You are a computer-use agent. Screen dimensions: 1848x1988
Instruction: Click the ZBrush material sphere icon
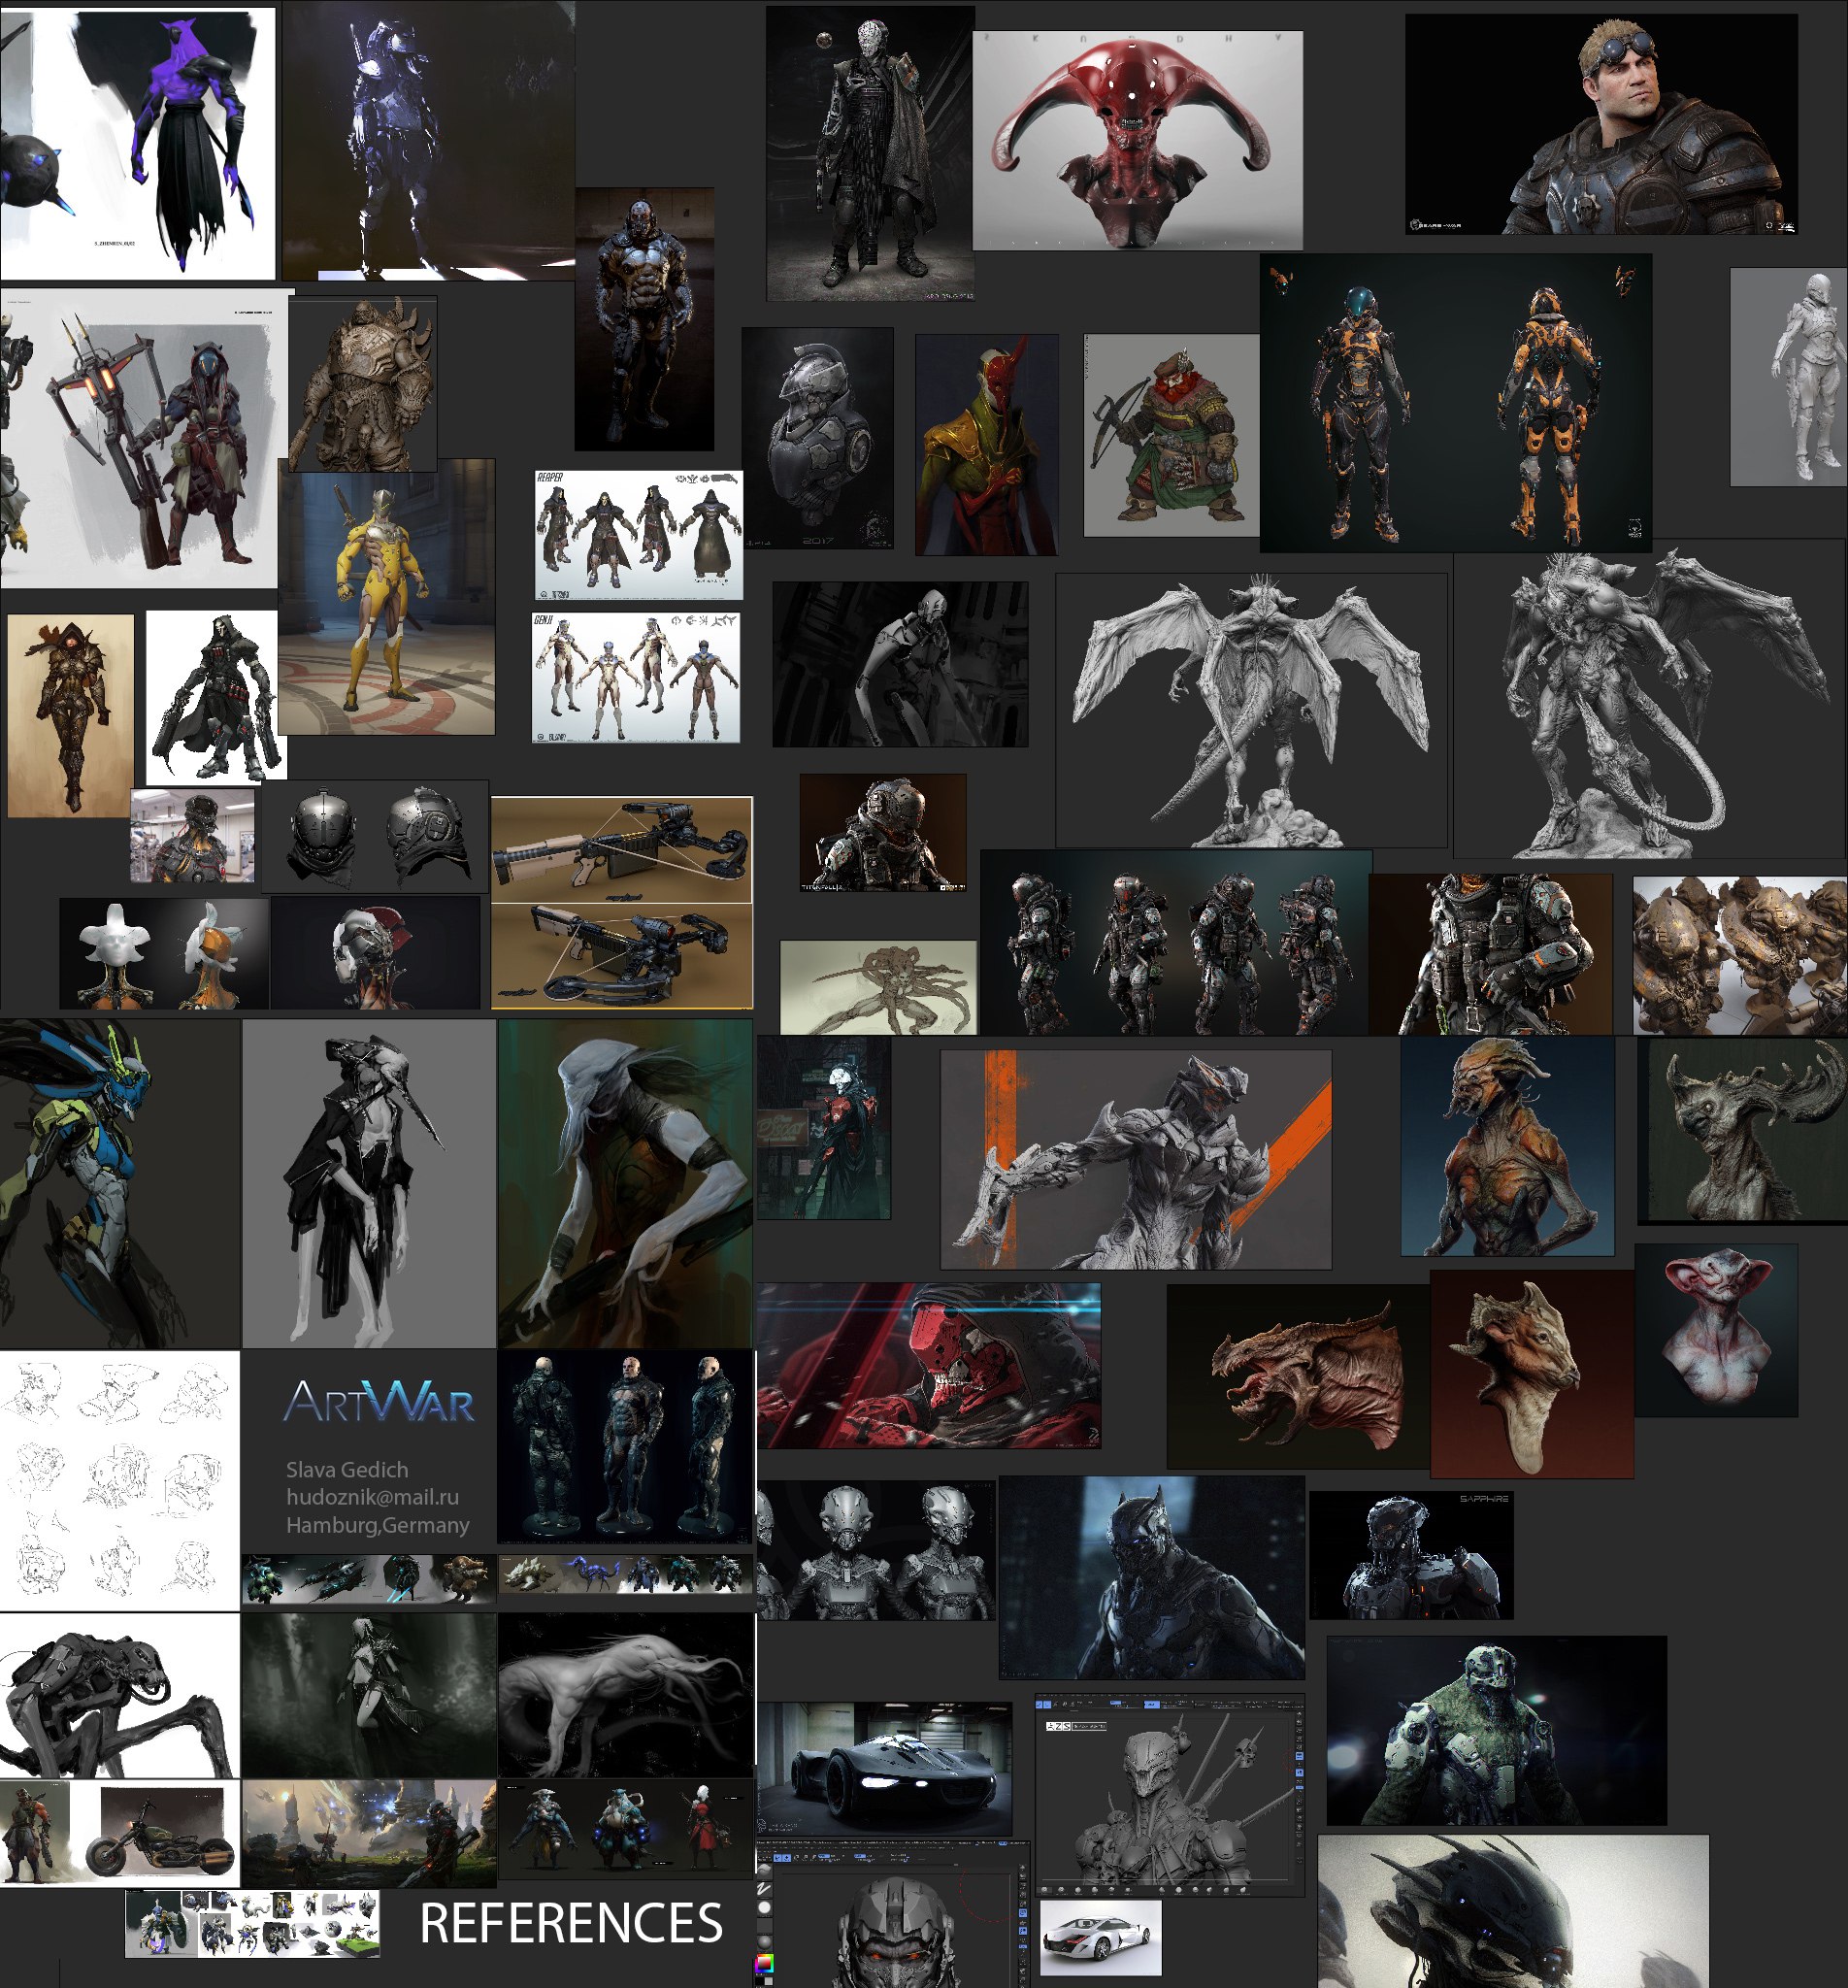coord(765,1943)
